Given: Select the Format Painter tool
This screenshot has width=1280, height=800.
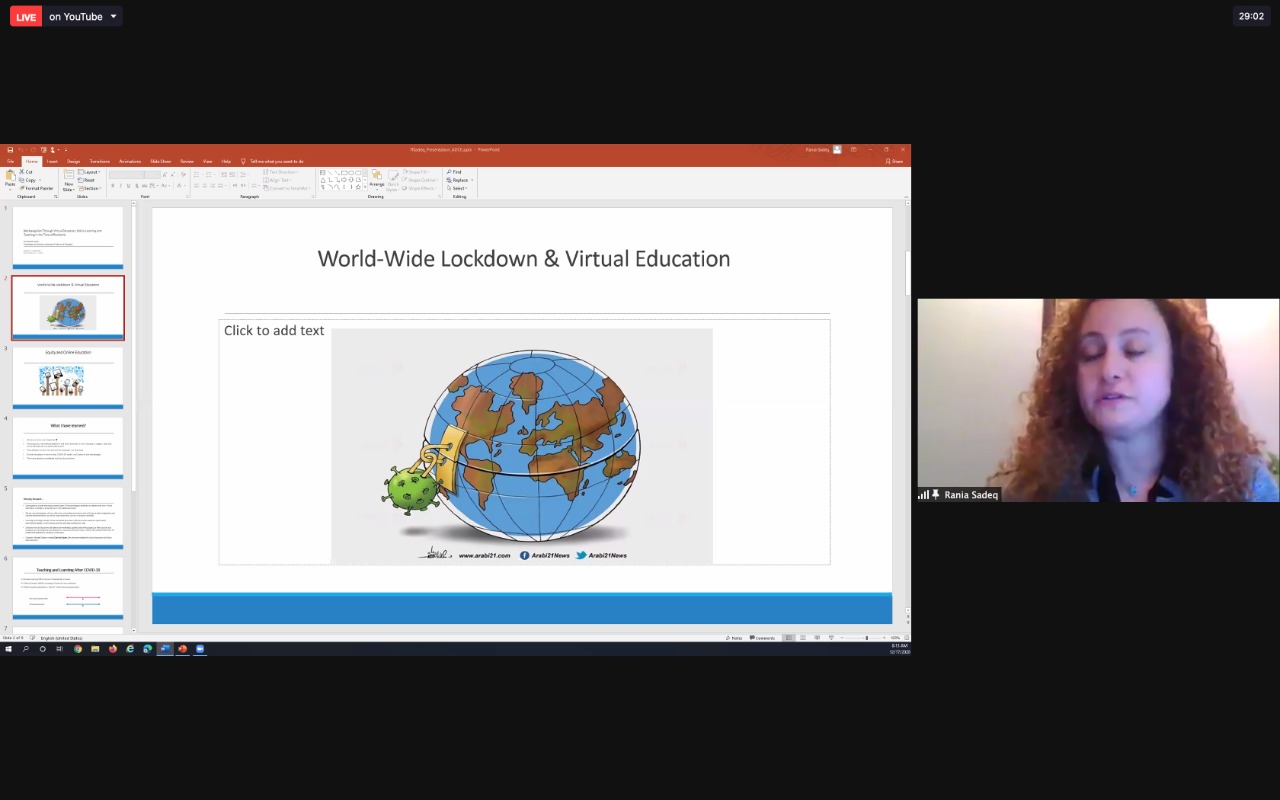Looking at the screenshot, I should tap(38, 188).
